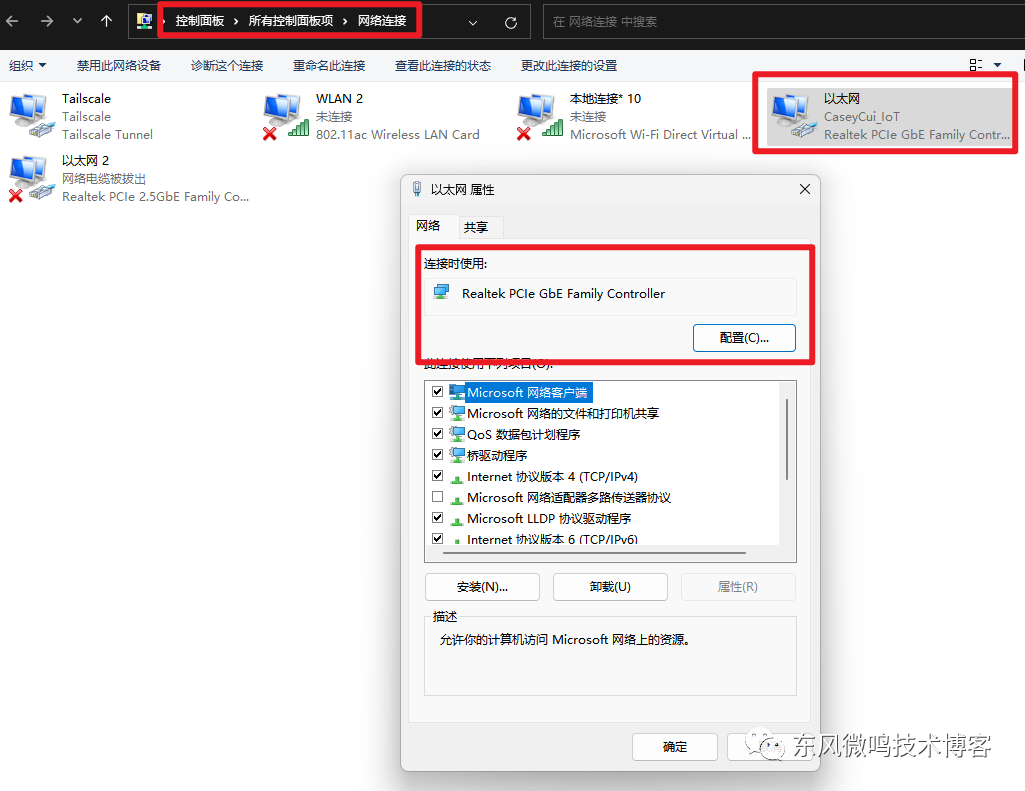Click 查看此连接的状态 in toolbar
The width and height of the screenshot is (1025, 791).
443,65
